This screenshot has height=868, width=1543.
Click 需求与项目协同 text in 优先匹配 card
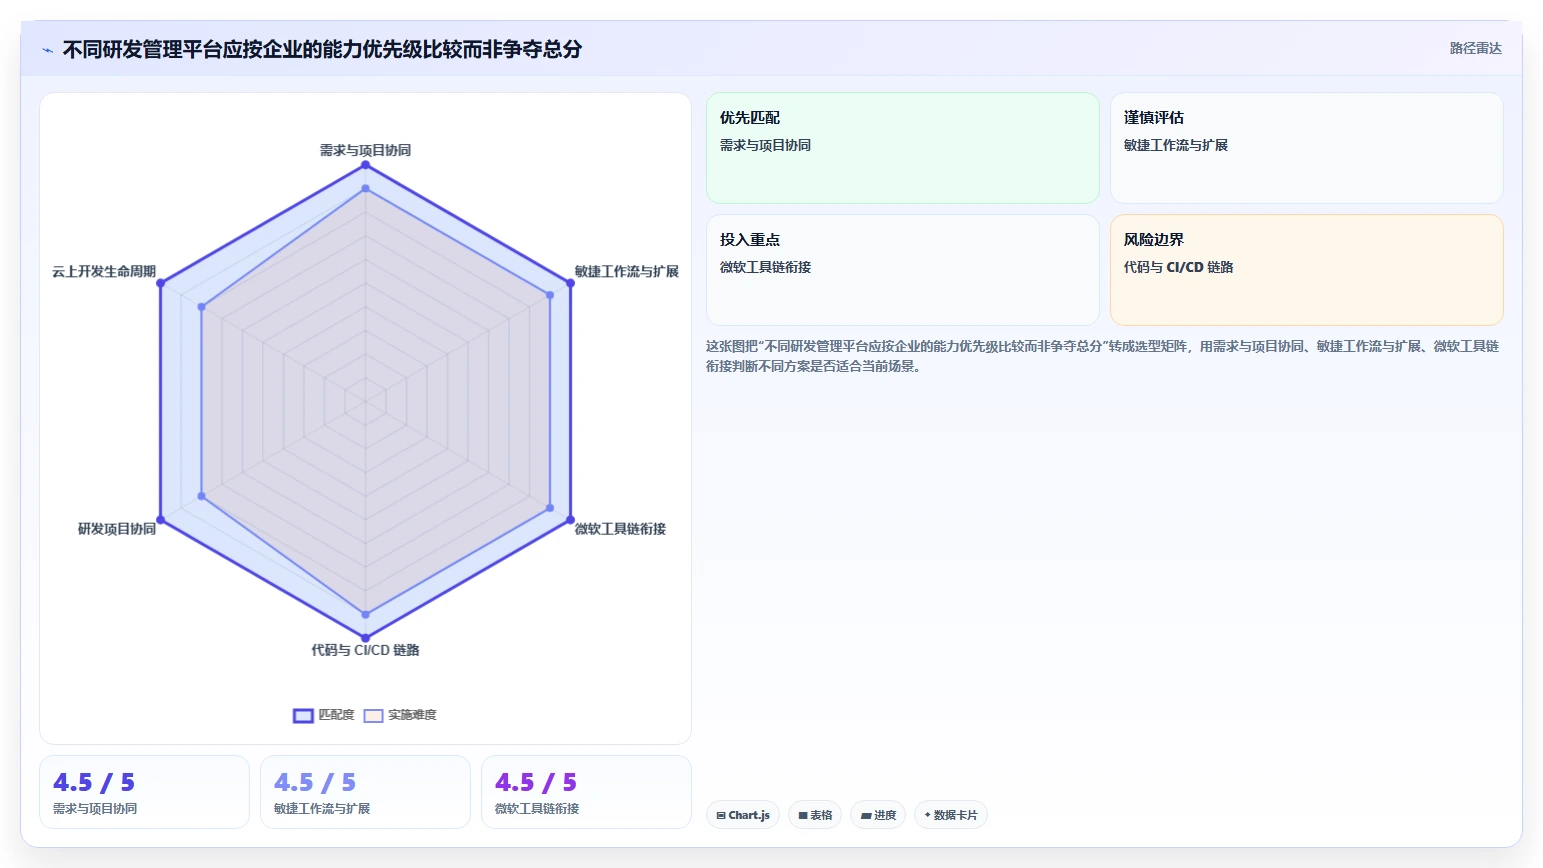tap(765, 145)
